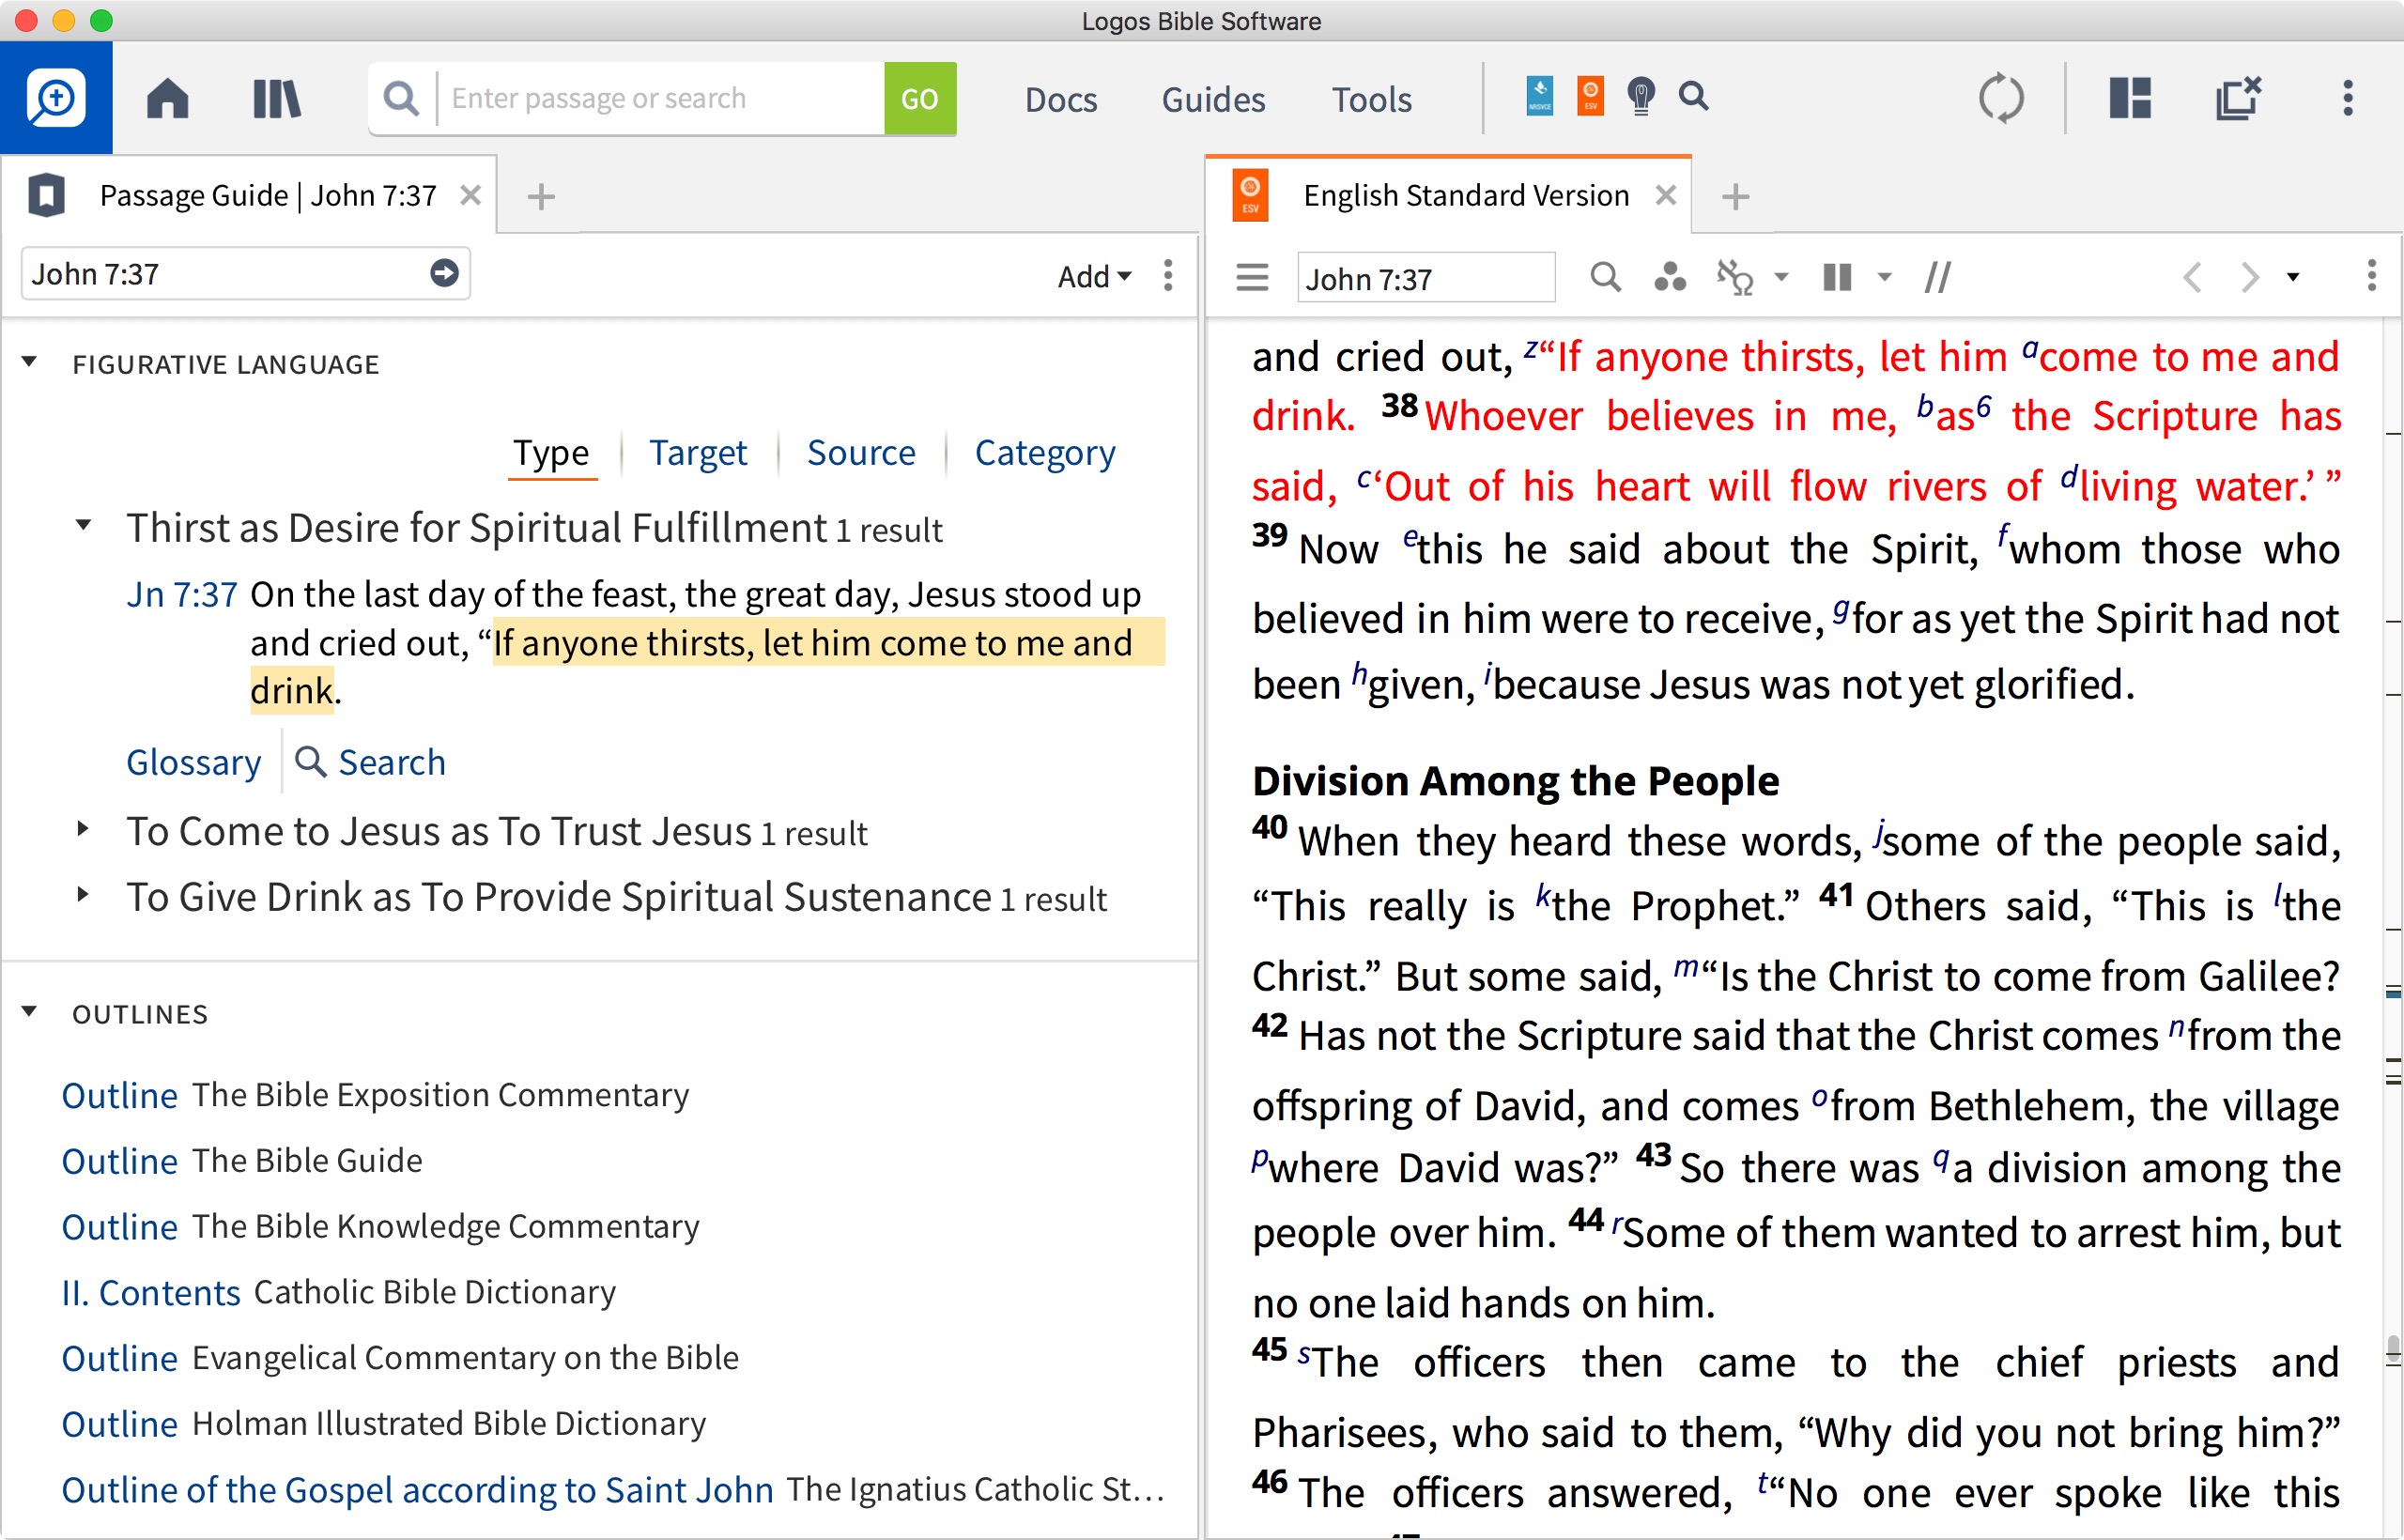
Task: Go to the Home screen icon
Action: click(167, 98)
